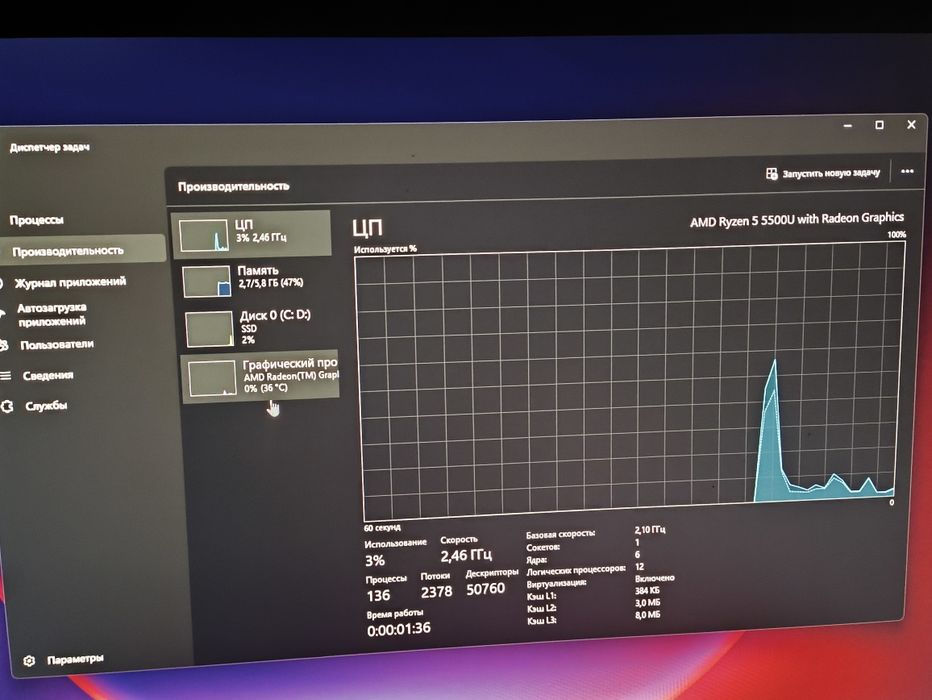Click the Логических процессоров label
Viewport: 932px width, 700px height.
[576, 570]
